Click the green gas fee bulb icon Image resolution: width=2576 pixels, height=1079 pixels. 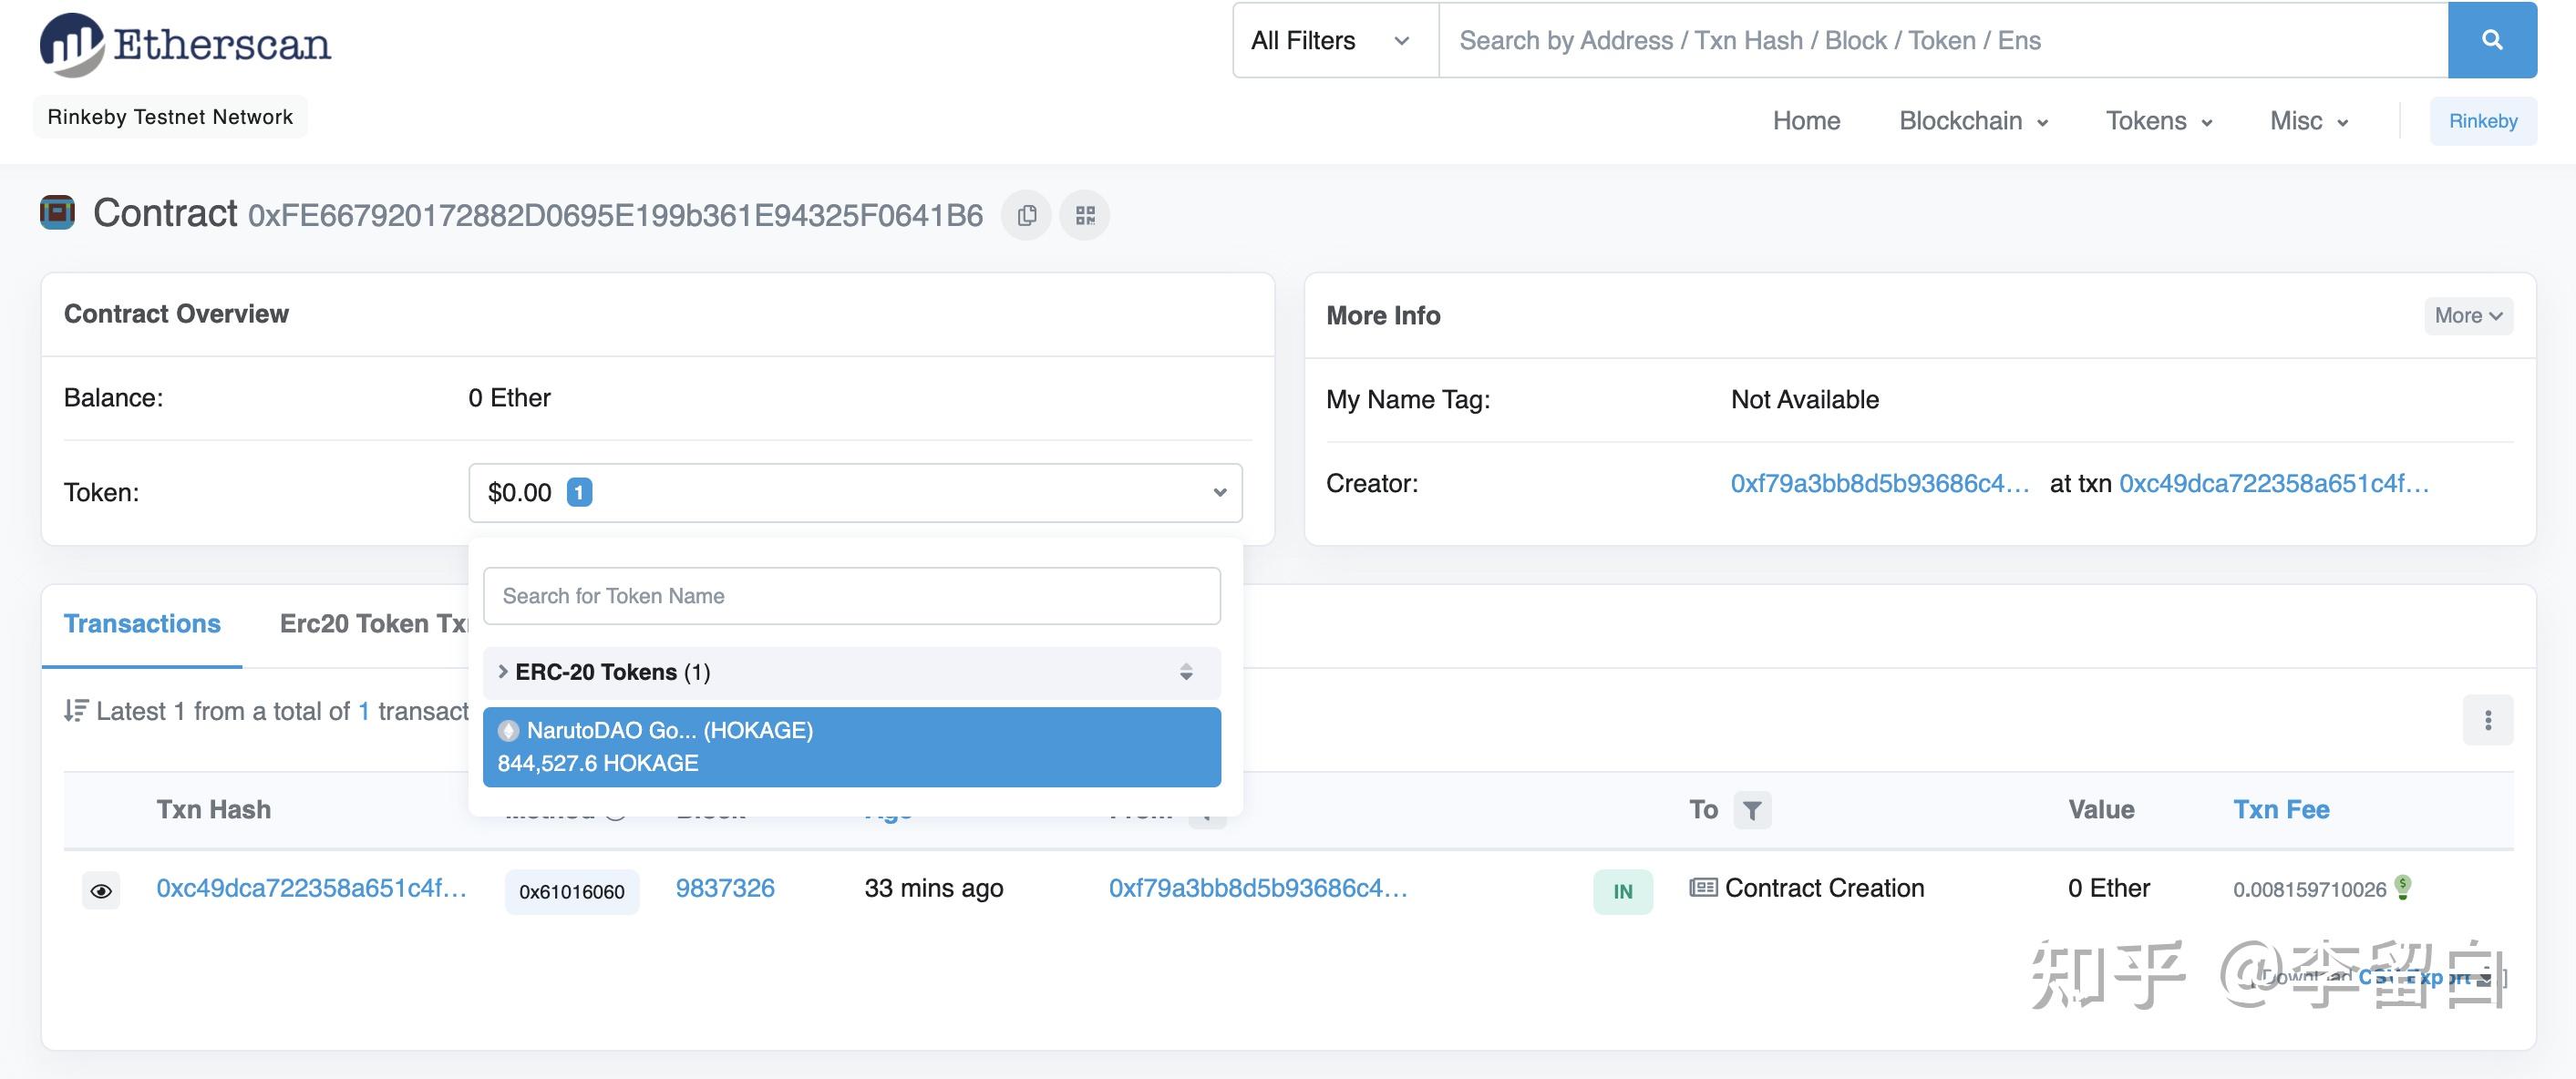point(2403,887)
